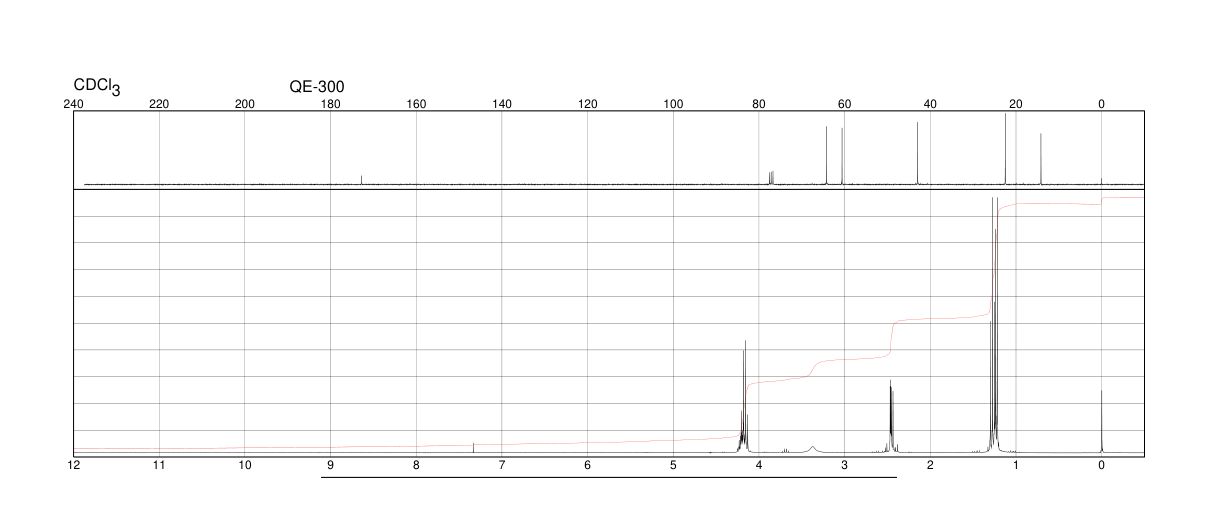1224x528 pixels.
Task: Click the 180 tick label on top axis
Action: [x=330, y=104]
